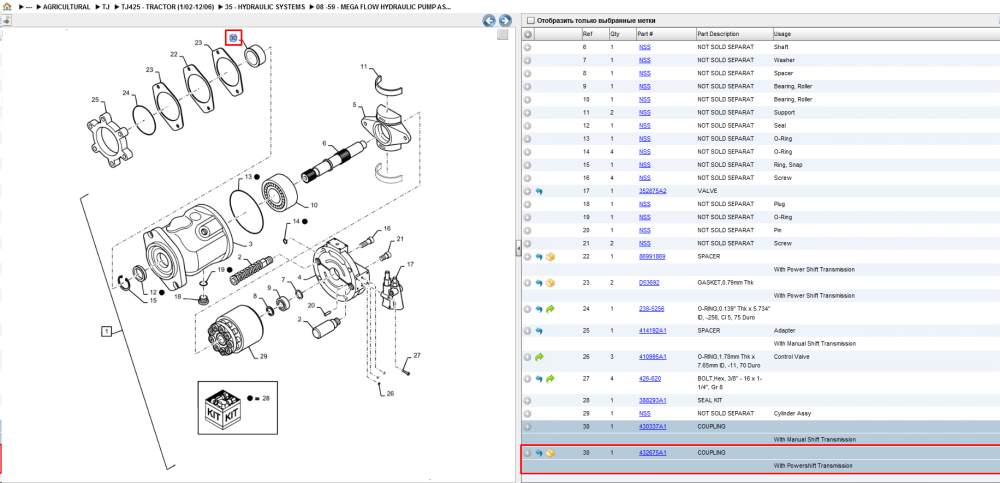Screen dimensions: 1000x483
Task: Add Ref 11 Support row with plus icon
Action: pyautogui.click(x=527, y=112)
